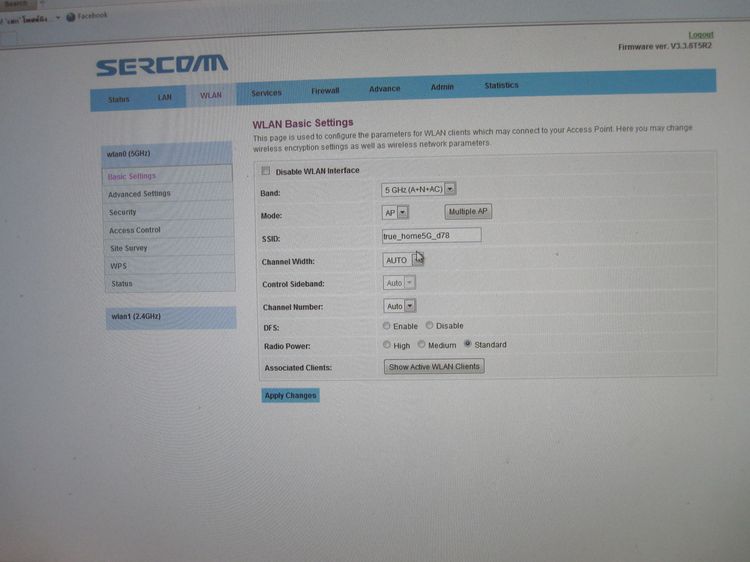Set Radio Power to Medium
The width and height of the screenshot is (750, 562).
point(421,344)
